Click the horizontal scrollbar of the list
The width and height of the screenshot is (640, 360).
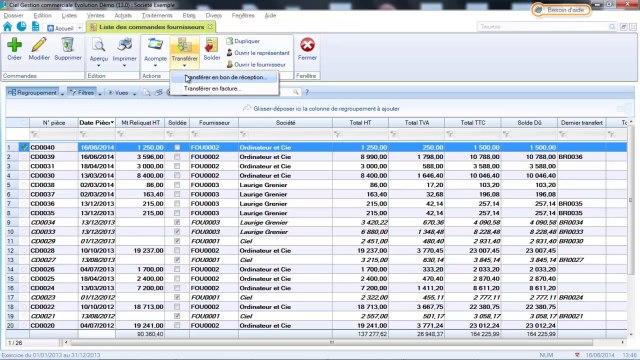coord(331,342)
